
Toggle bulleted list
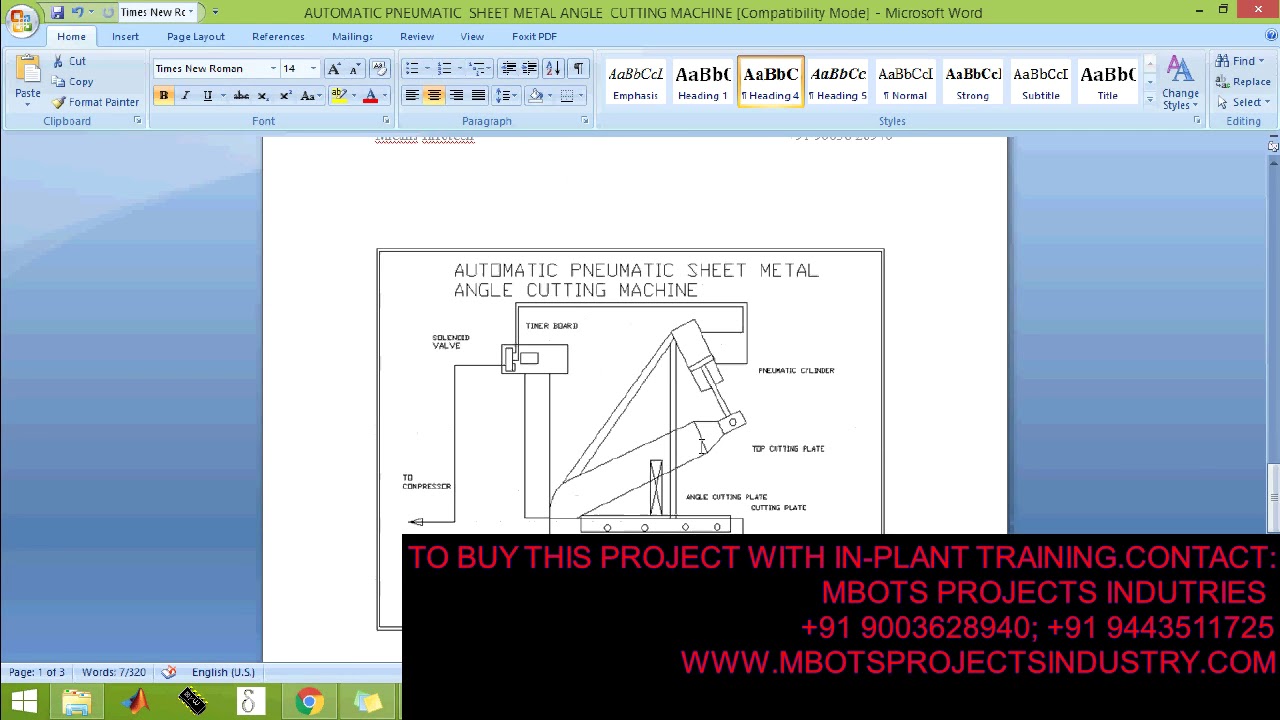point(412,69)
